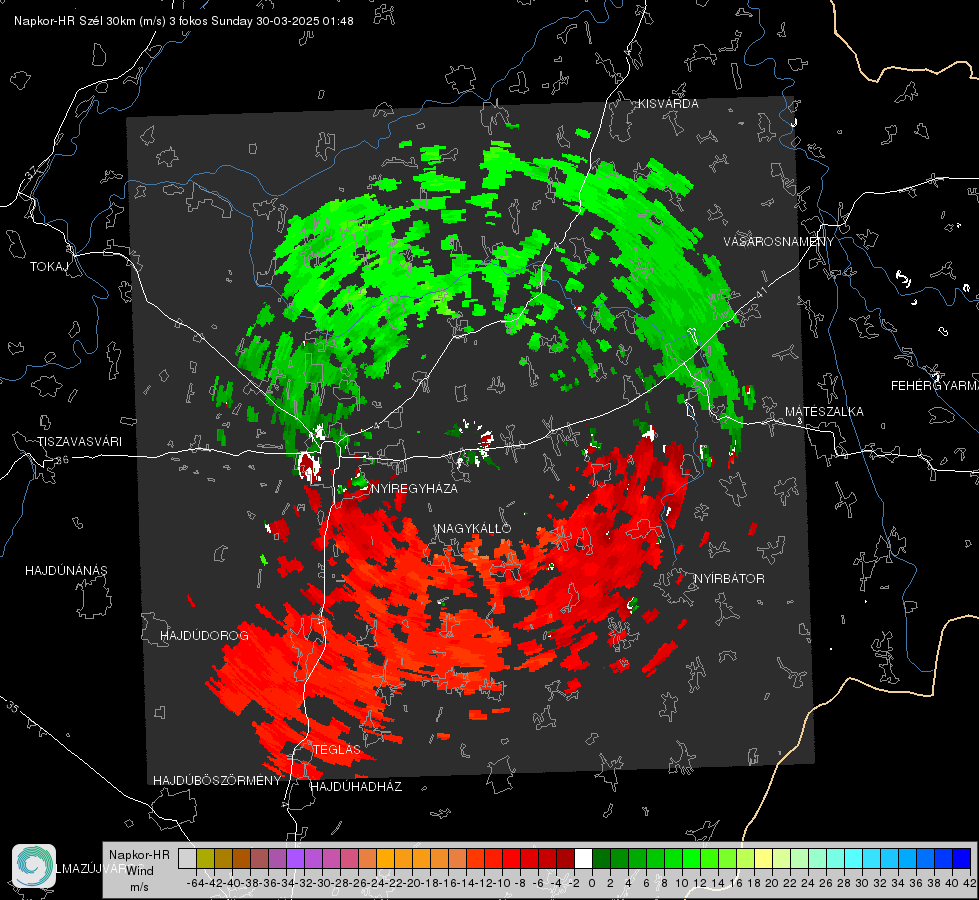Select the TOKAJ city label
The width and height of the screenshot is (979, 900).
pos(49,267)
